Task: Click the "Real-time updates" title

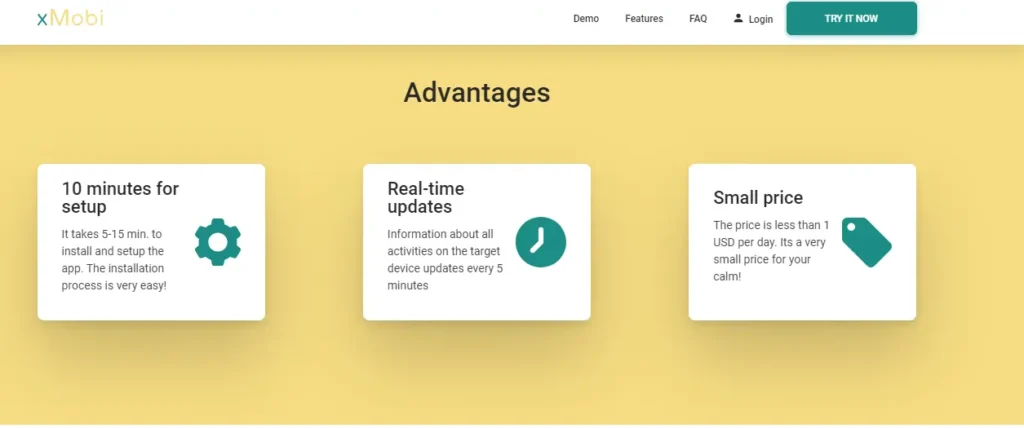Action: coord(426,198)
